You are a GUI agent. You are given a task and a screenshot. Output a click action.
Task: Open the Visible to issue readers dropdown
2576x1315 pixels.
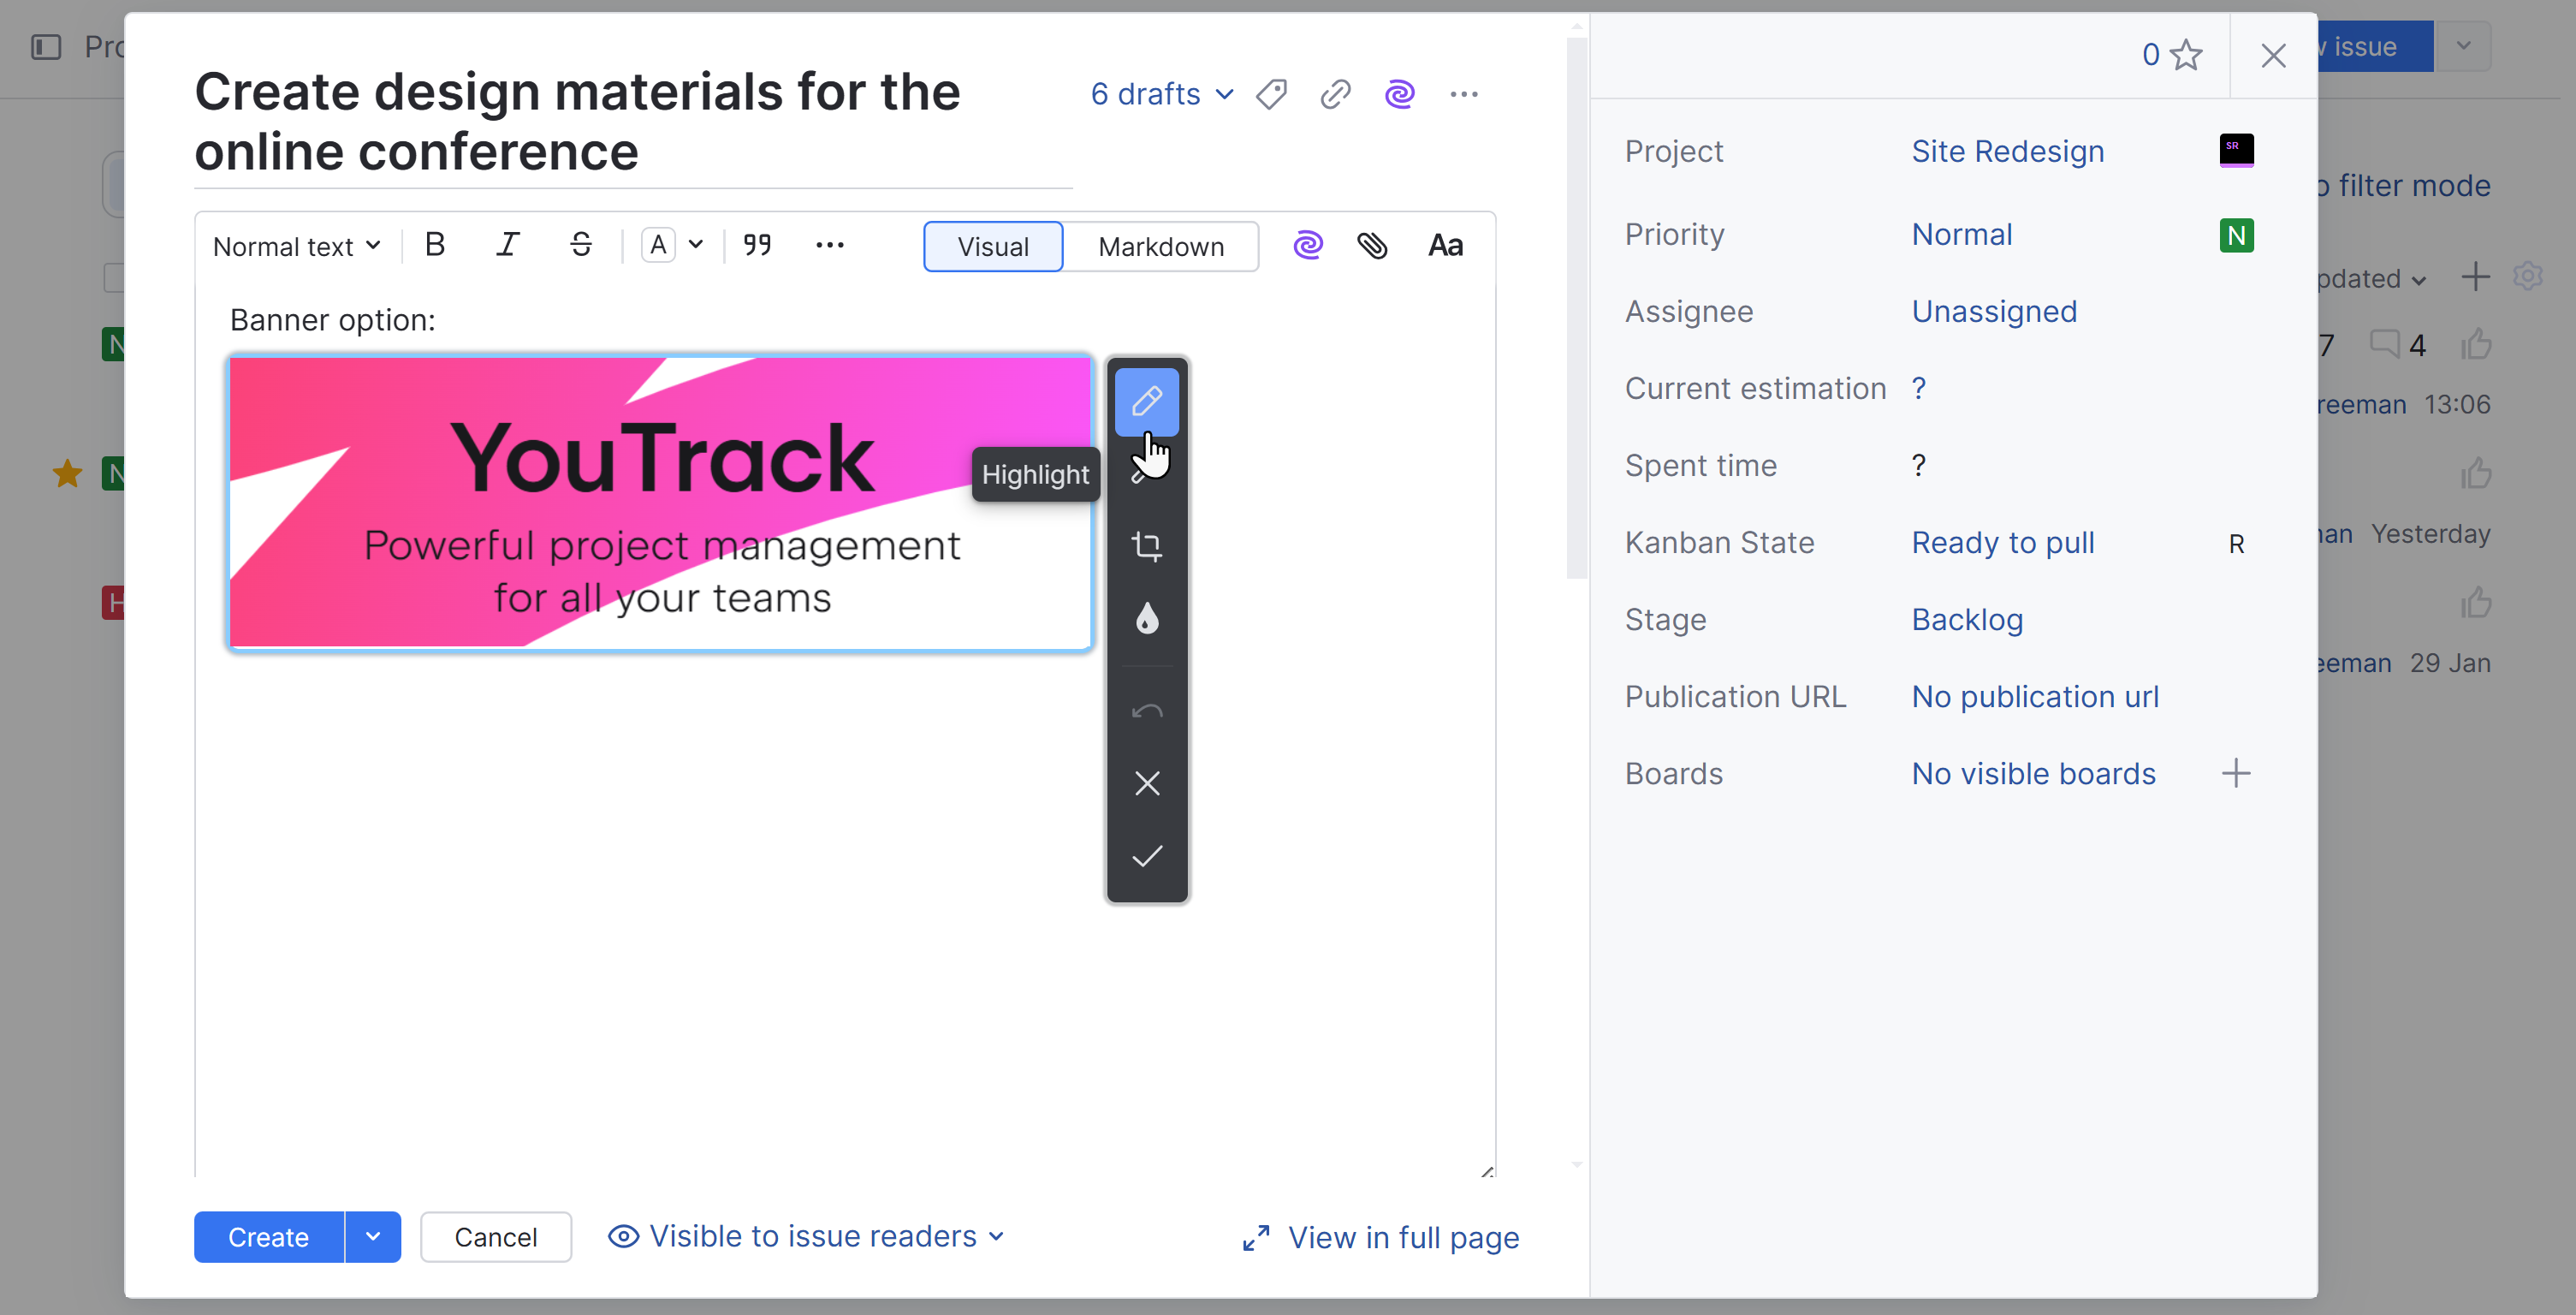pyautogui.click(x=806, y=1237)
